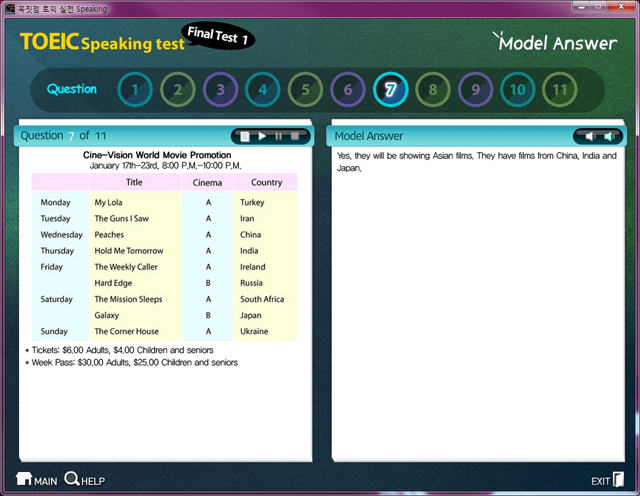
Task: Open question 4
Action: click(x=263, y=90)
